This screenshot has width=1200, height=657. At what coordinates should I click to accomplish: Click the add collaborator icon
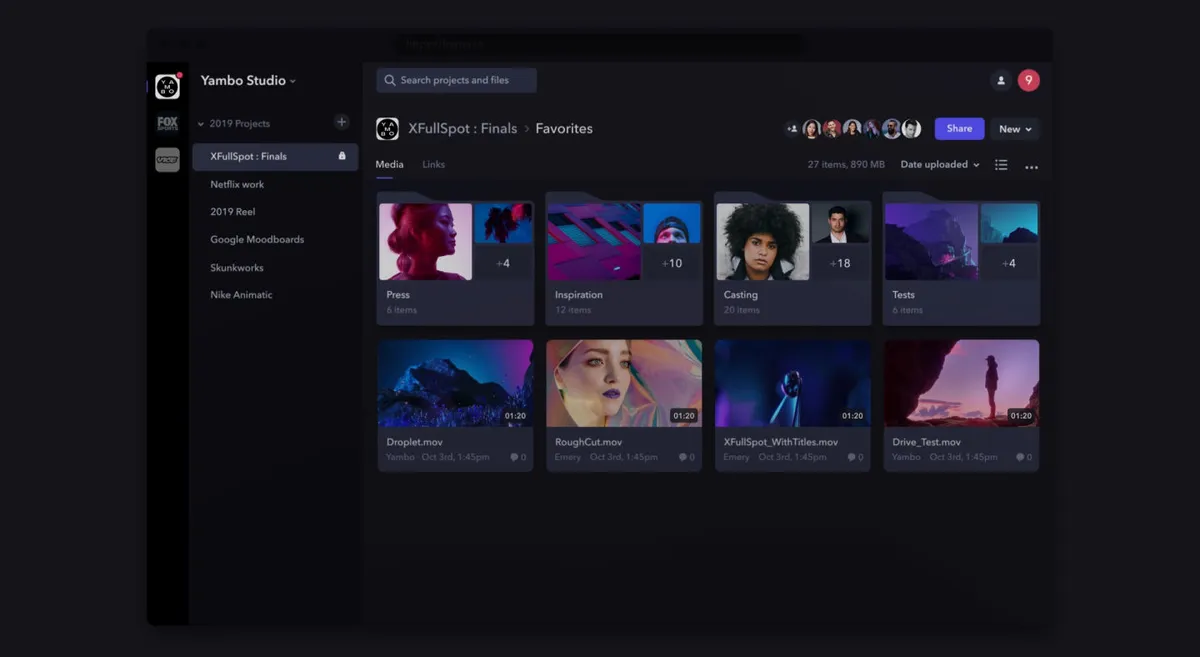coord(792,128)
